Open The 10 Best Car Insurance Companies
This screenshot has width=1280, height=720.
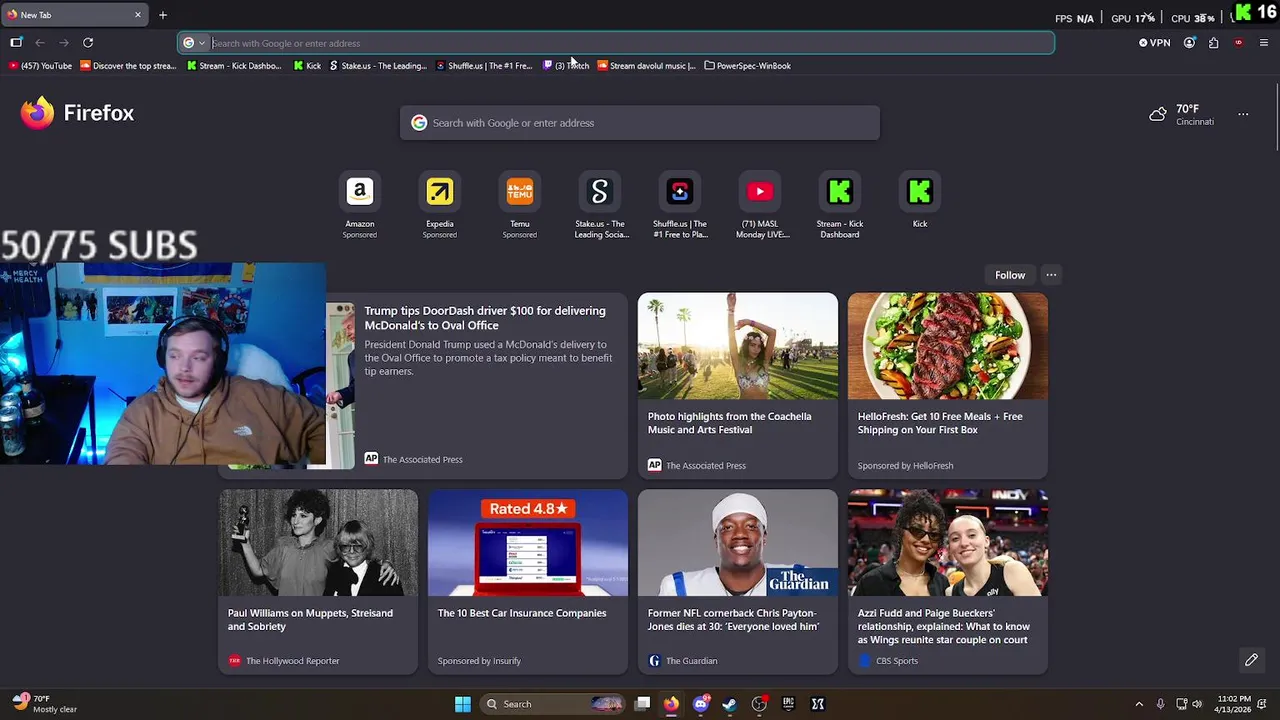522,613
